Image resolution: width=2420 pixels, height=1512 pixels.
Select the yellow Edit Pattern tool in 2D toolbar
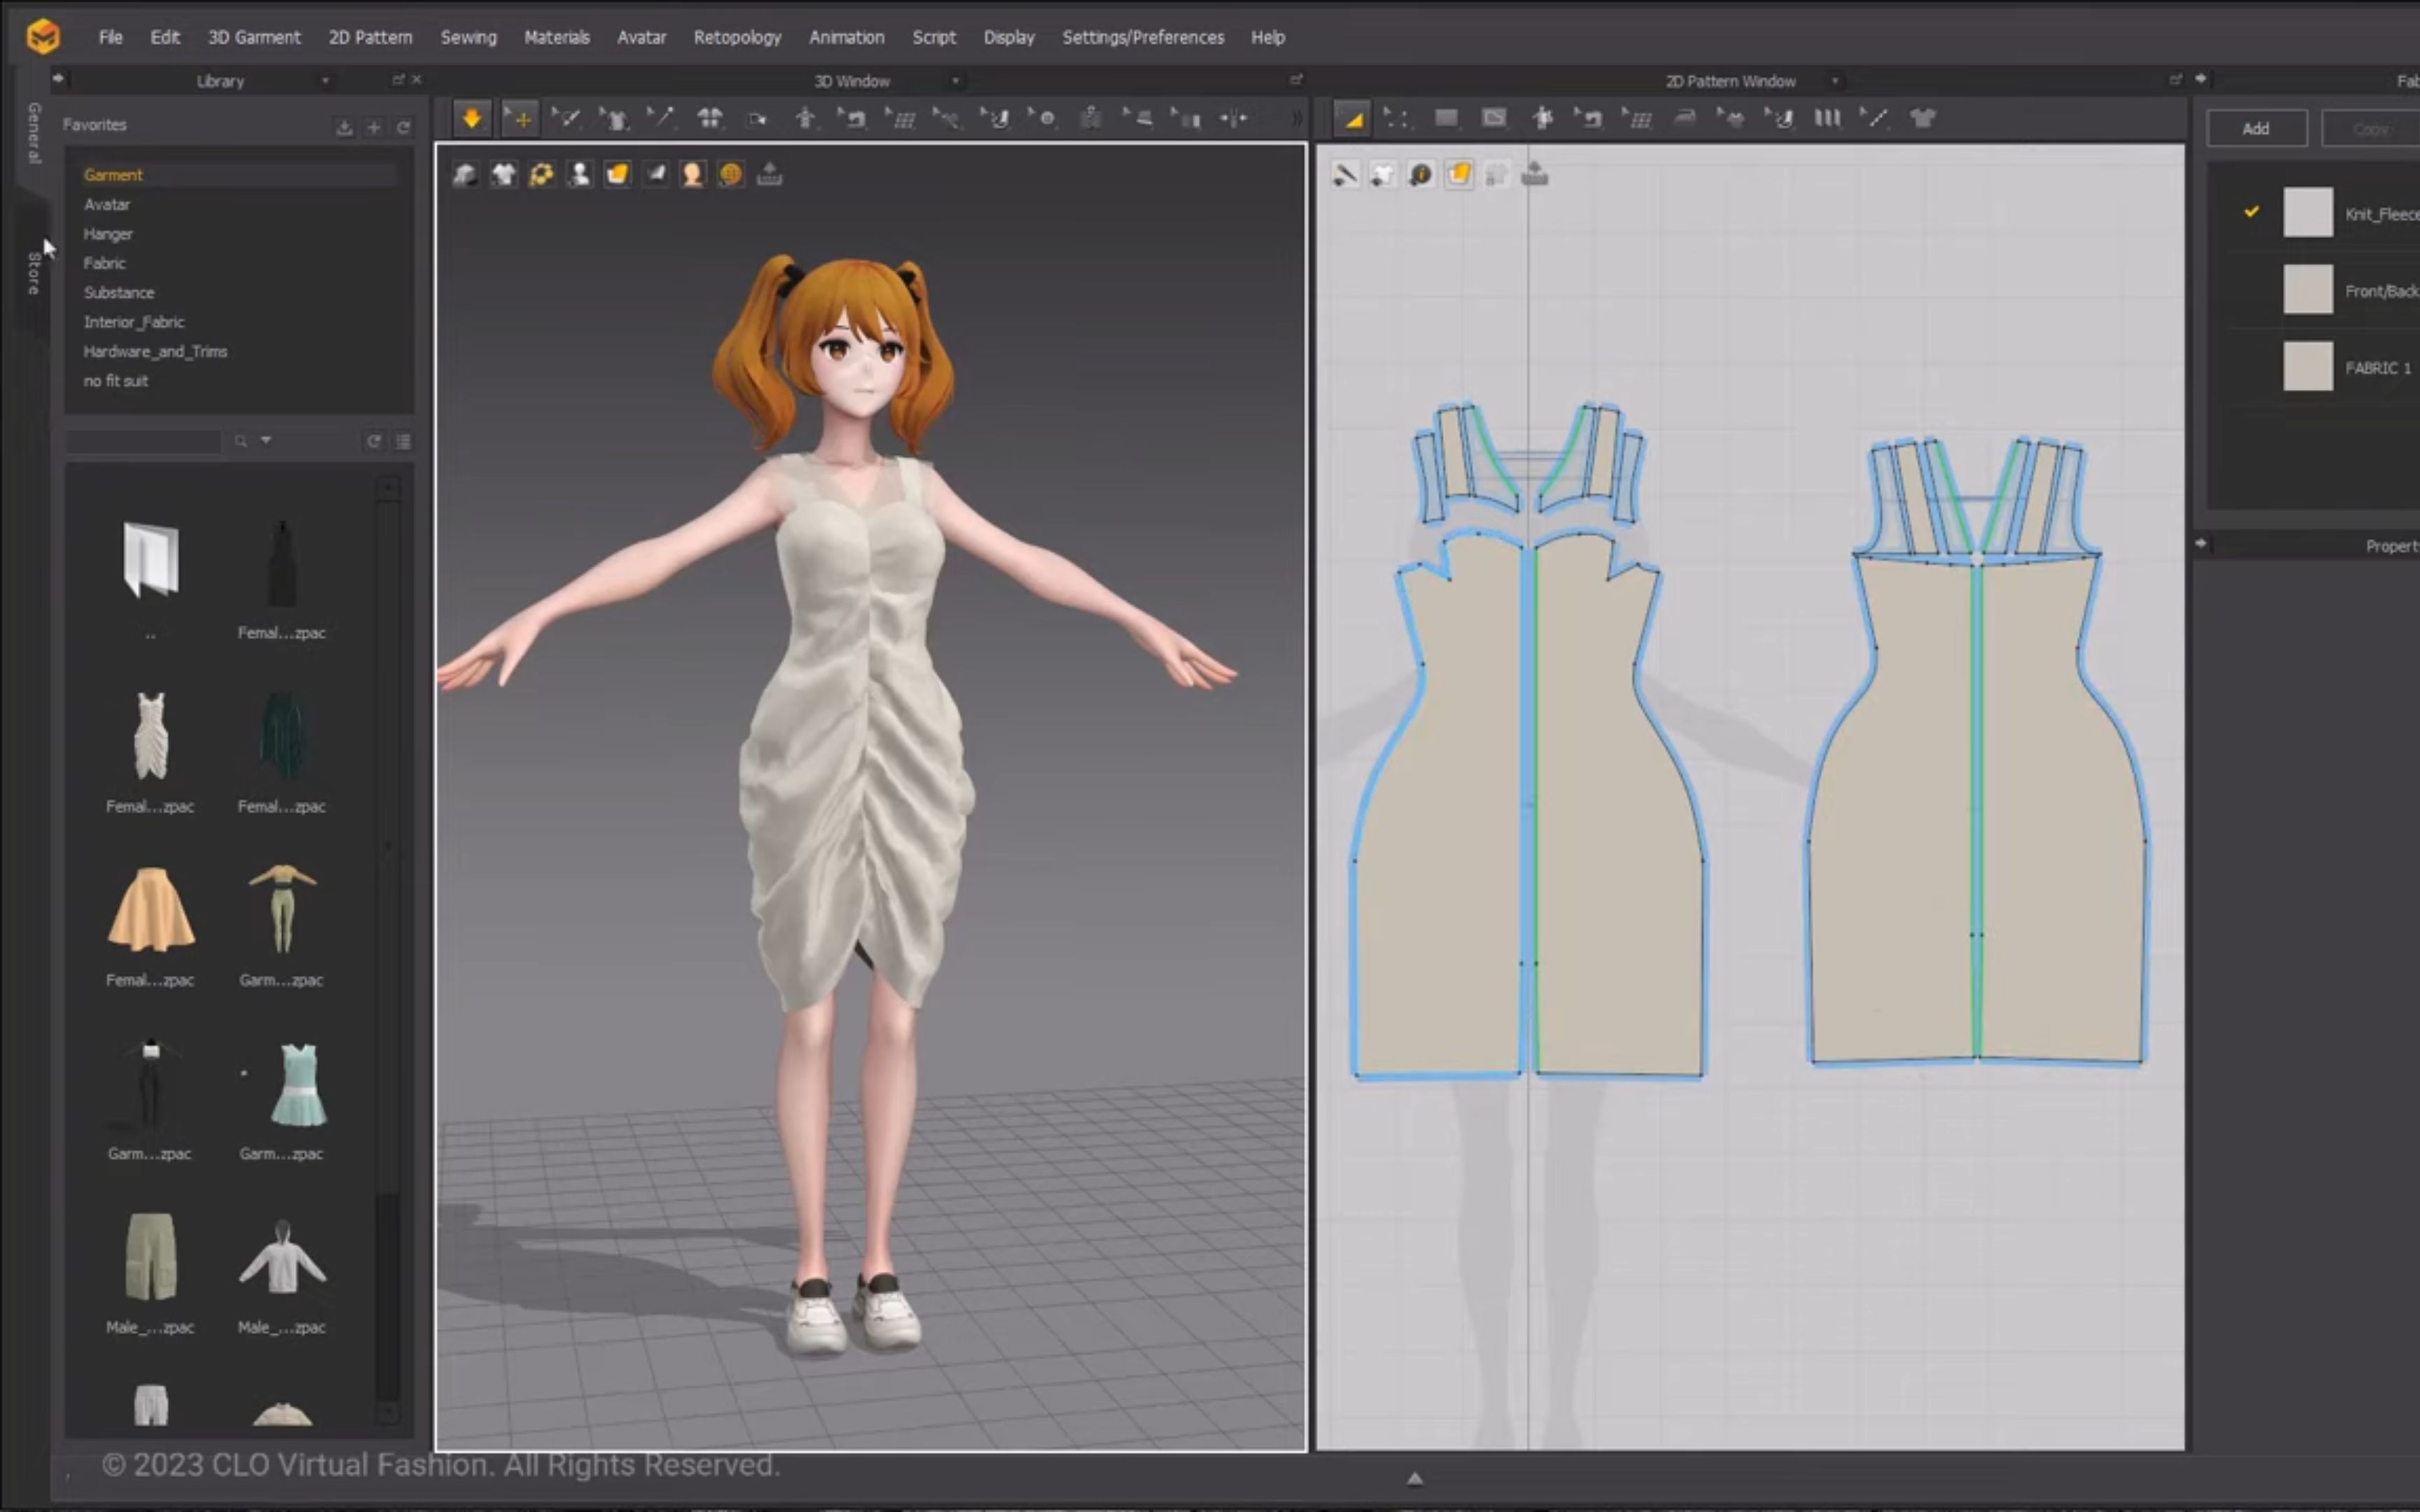click(x=1353, y=119)
